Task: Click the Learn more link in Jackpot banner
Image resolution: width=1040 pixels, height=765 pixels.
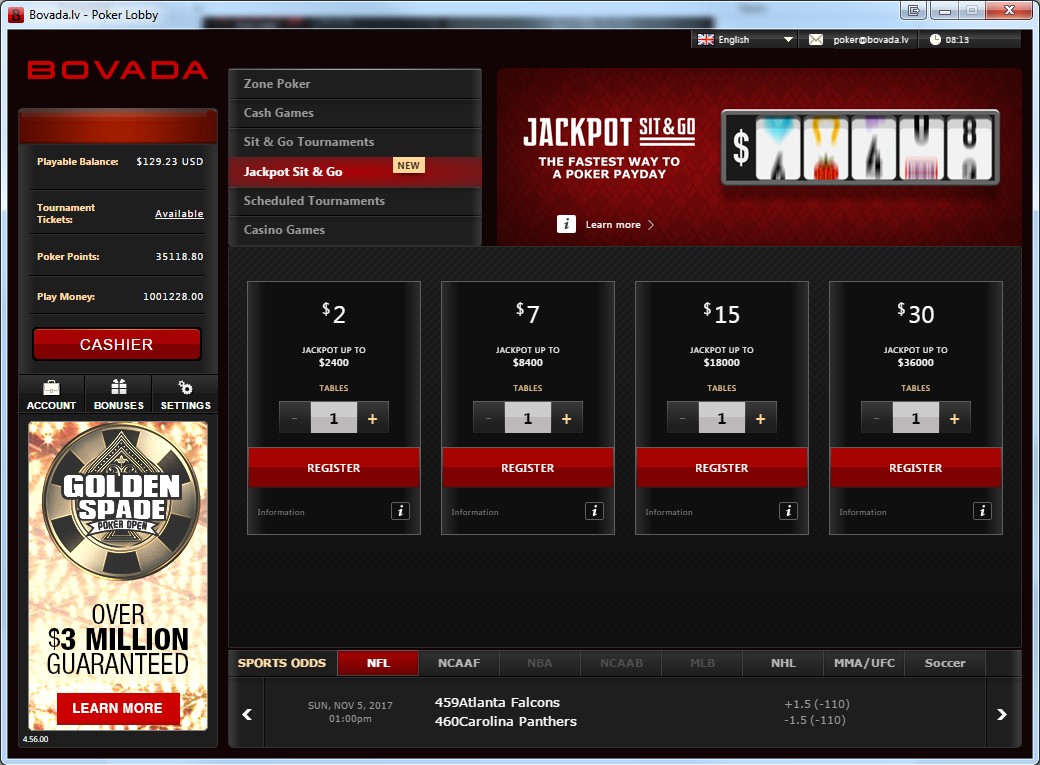Action: coord(613,225)
